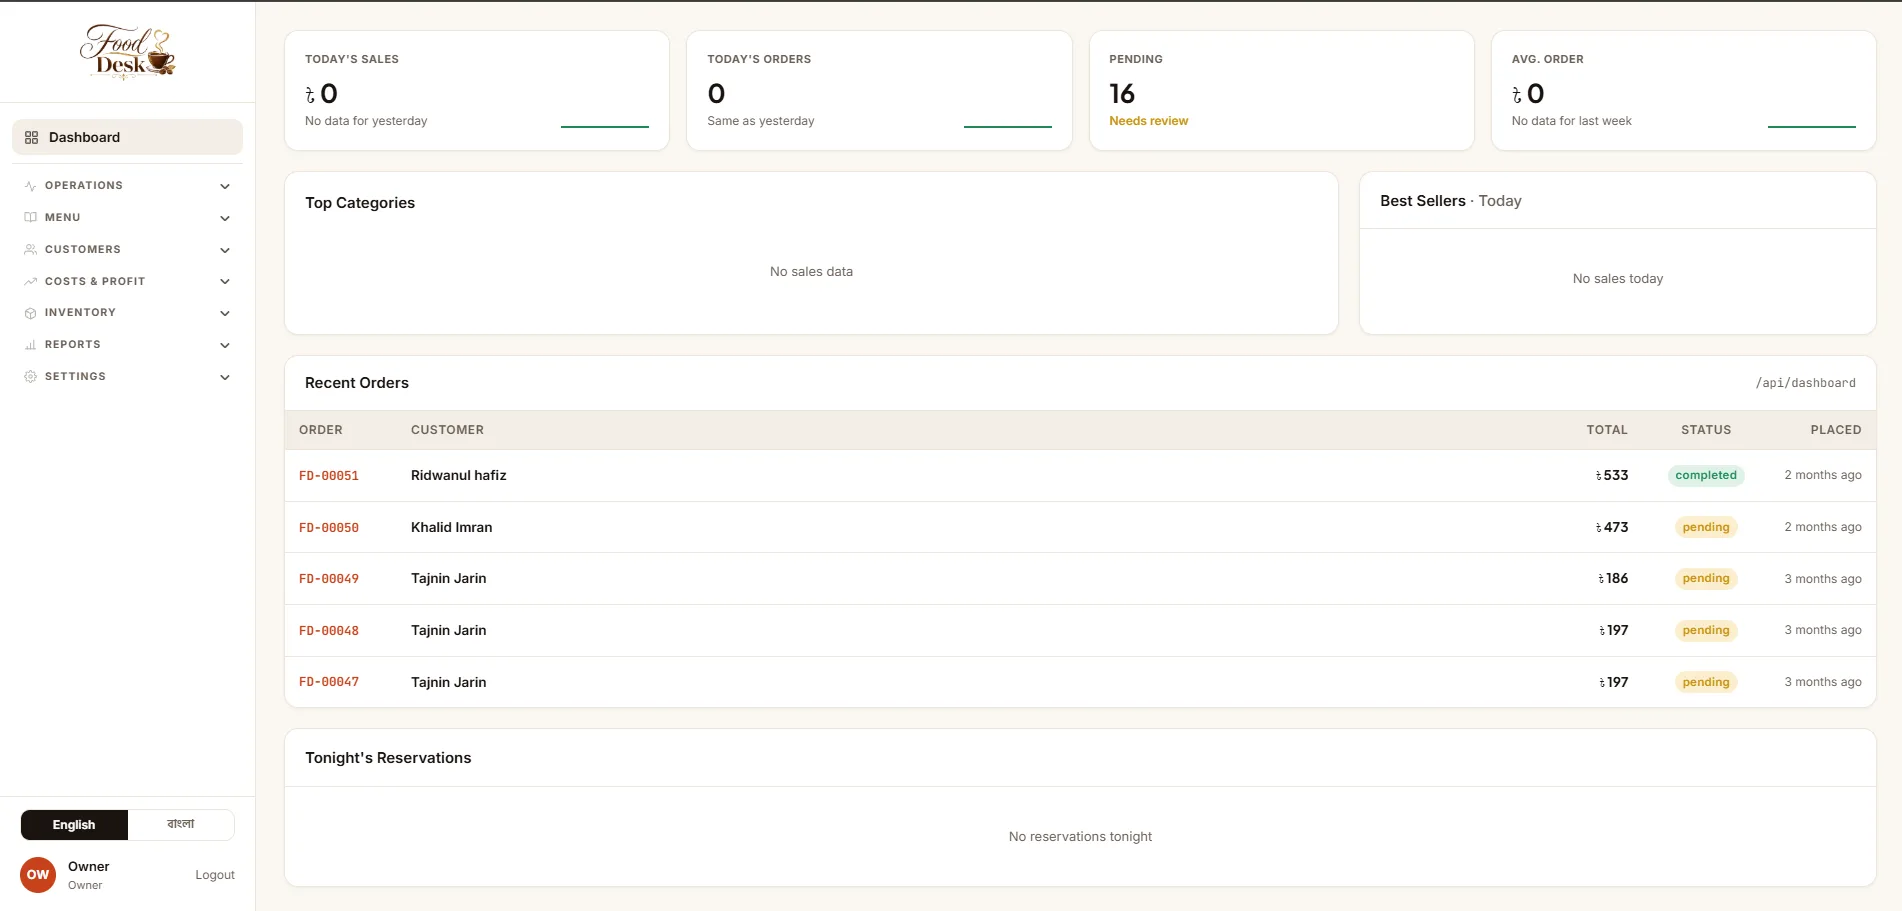This screenshot has height=911, width=1902.
Task: Open order FD-00049
Action: [x=329, y=579]
